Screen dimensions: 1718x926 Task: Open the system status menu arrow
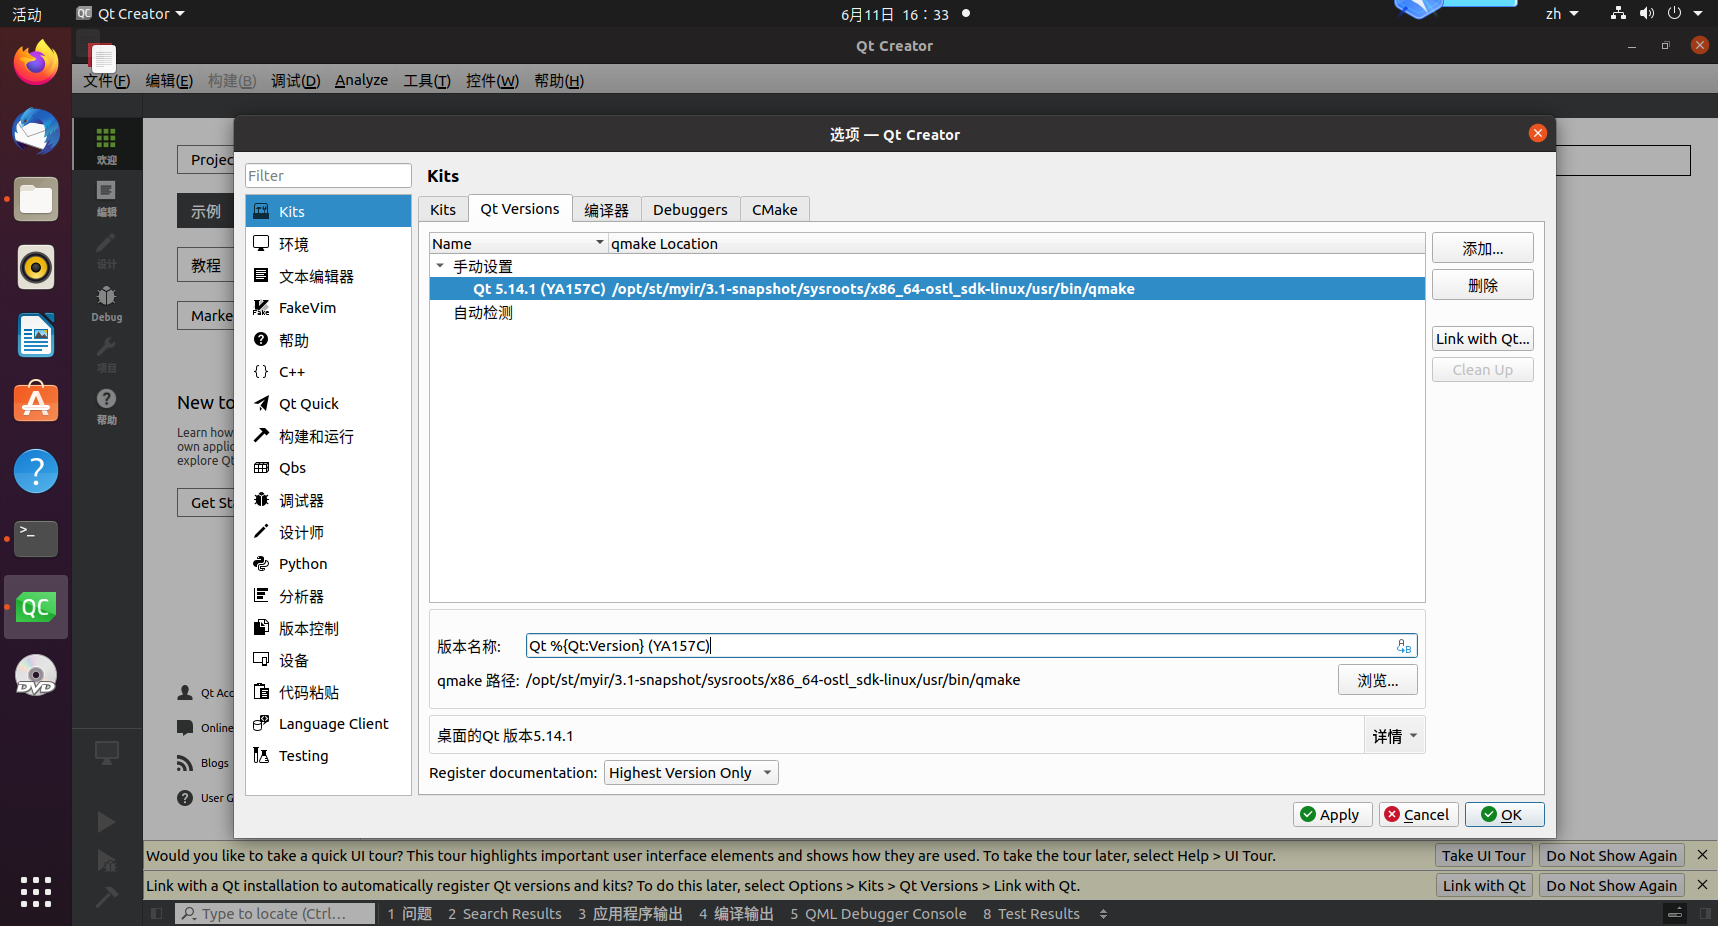click(x=1698, y=14)
